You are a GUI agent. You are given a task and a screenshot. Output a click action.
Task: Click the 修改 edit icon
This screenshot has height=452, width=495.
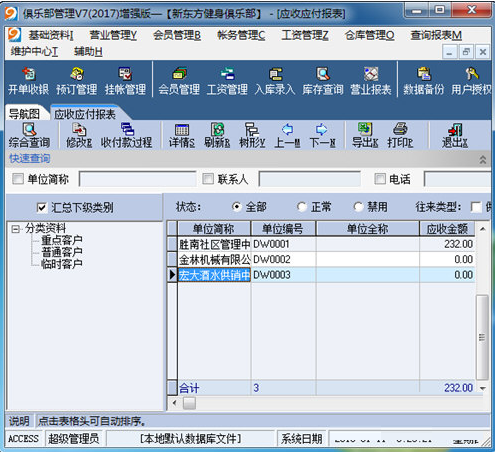(79, 135)
